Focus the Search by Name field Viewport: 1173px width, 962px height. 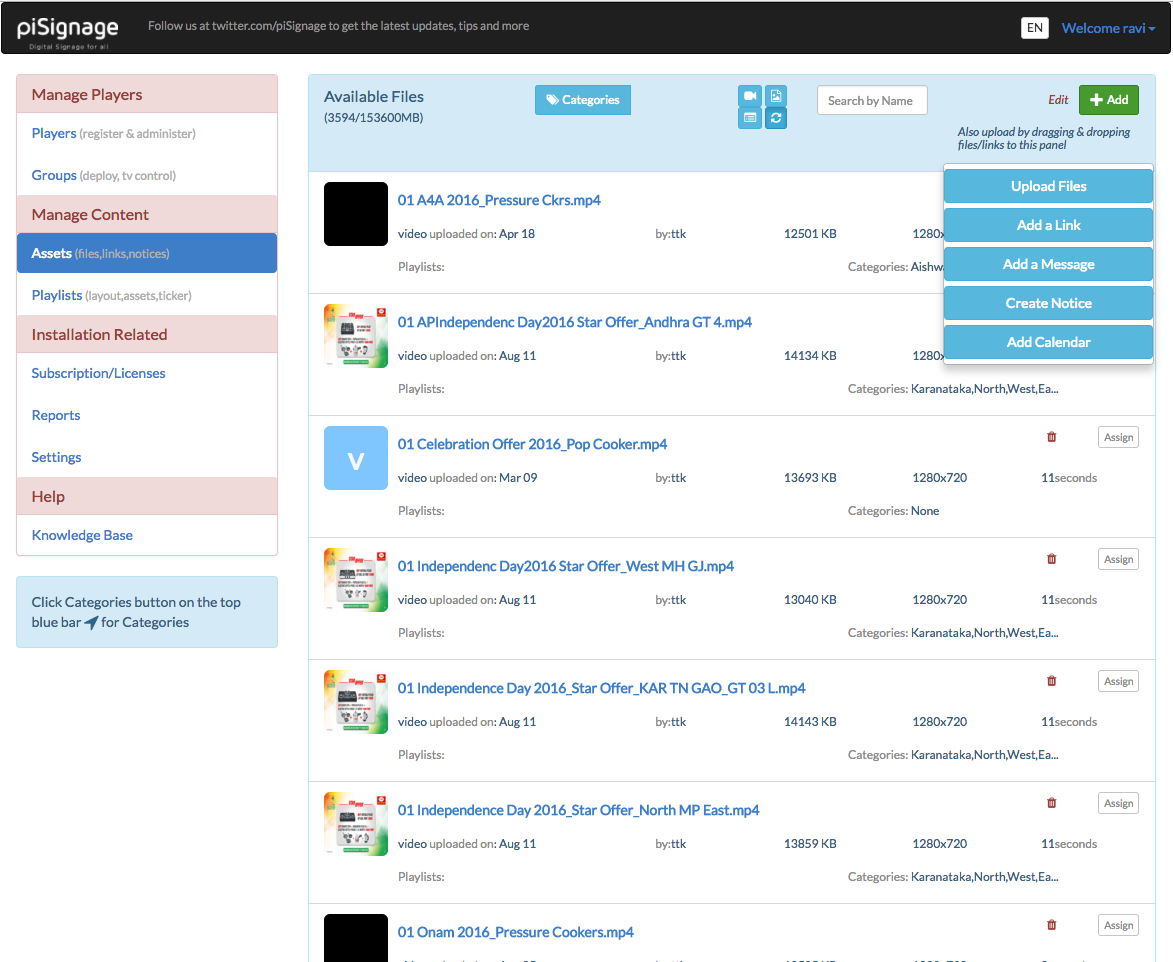[x=871, y=100]
